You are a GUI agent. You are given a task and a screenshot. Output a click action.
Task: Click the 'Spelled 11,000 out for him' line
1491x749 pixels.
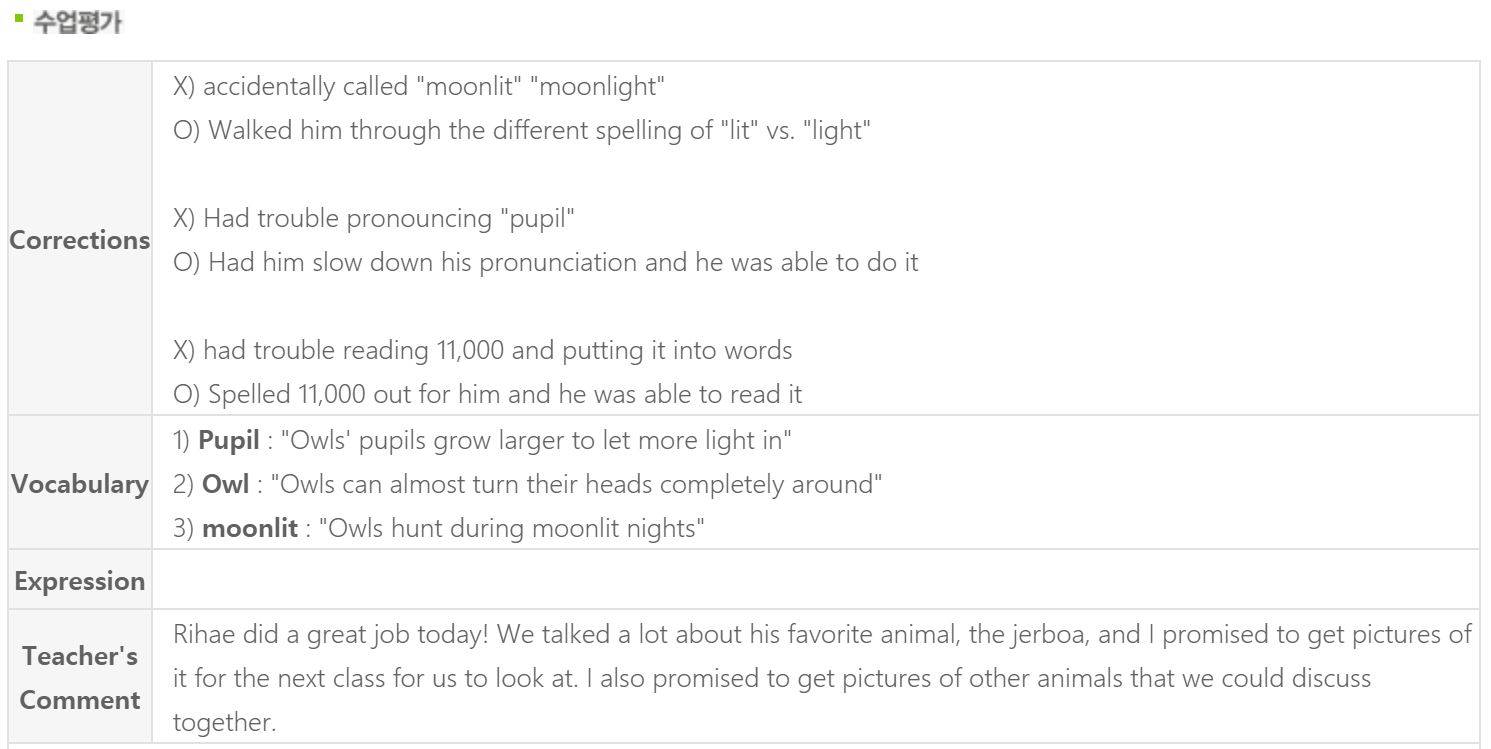(x=488, y=395)
